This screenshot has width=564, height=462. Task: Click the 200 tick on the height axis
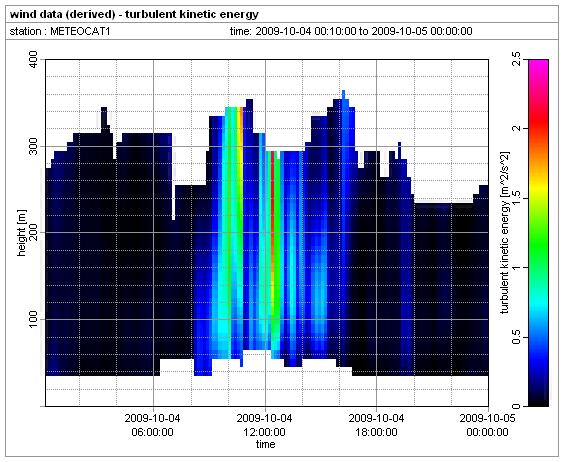point(33,232)
